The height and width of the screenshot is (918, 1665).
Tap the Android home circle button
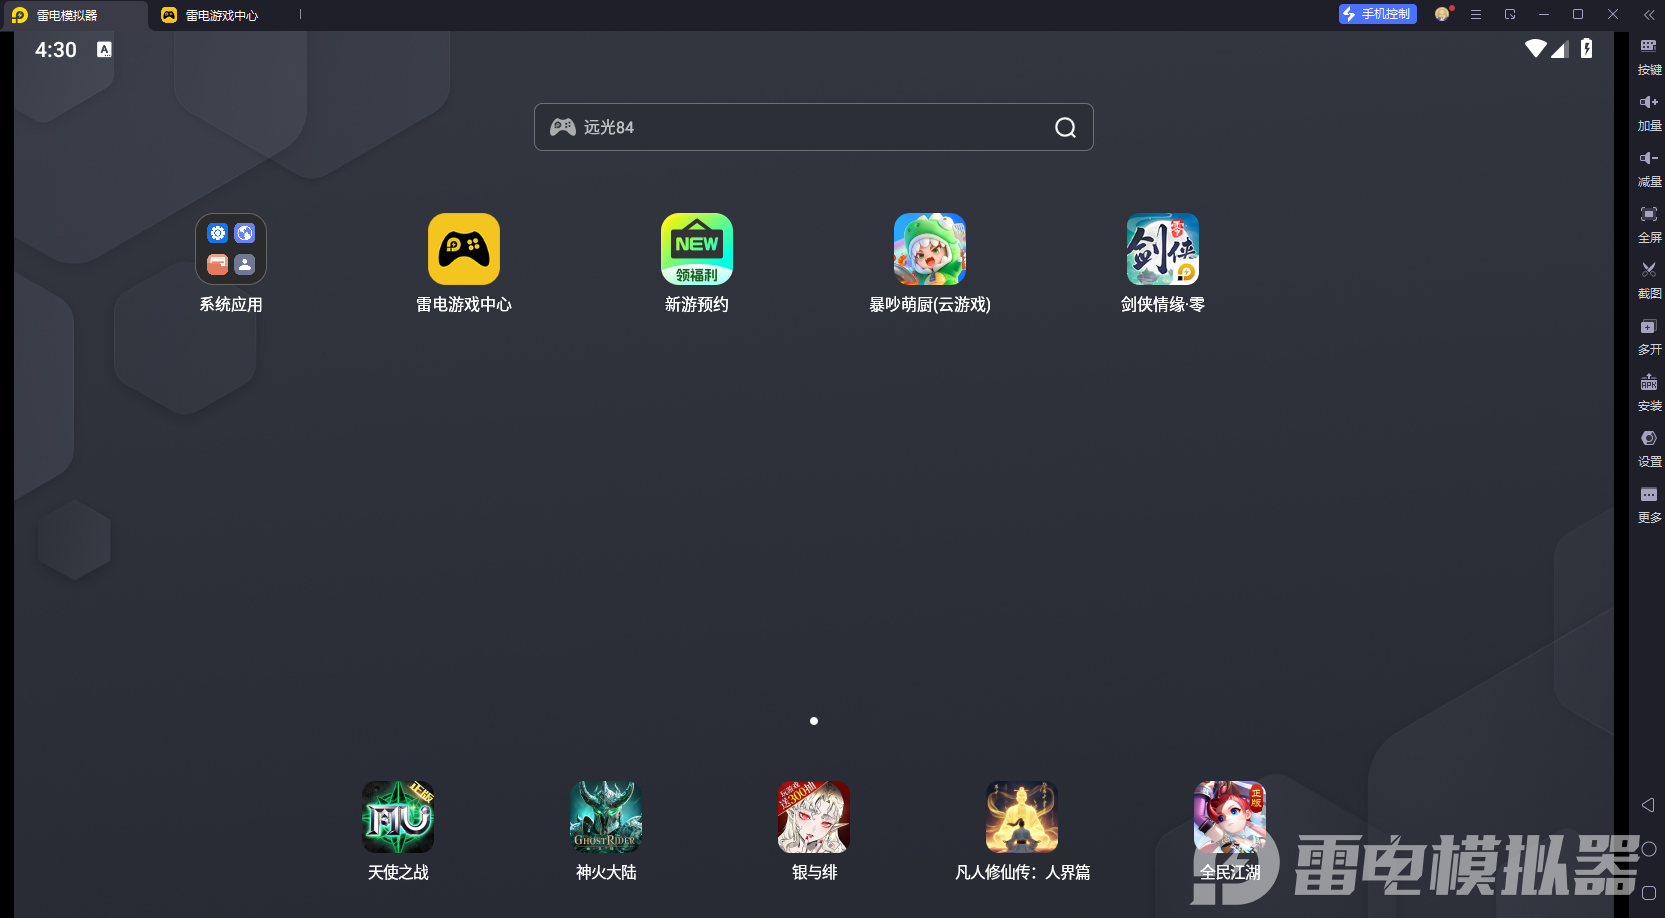click(x=1649, y=849)
